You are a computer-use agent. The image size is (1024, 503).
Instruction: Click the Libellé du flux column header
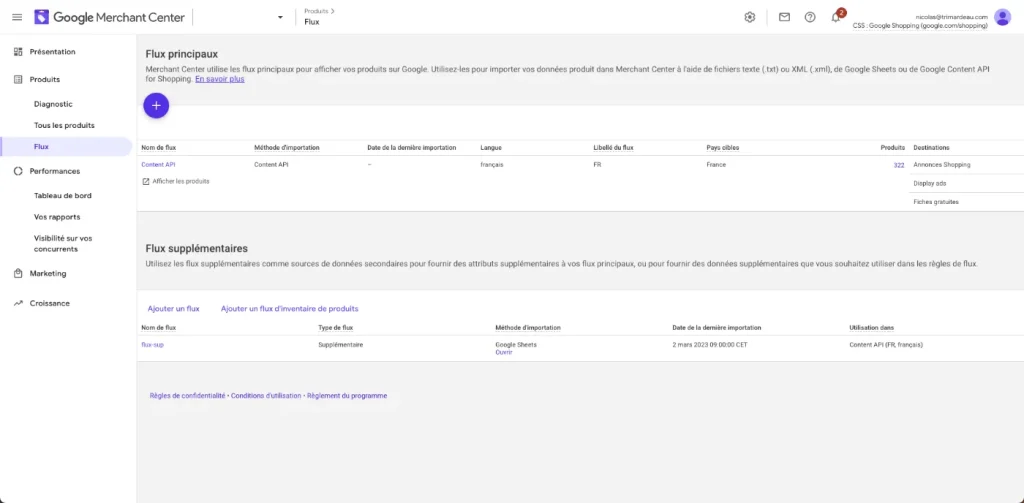613,148
